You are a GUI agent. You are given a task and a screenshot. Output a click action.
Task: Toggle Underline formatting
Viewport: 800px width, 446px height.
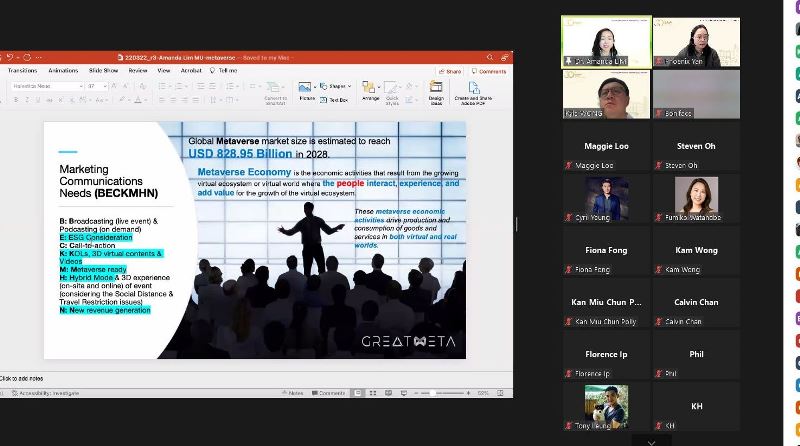pos(38,100)
